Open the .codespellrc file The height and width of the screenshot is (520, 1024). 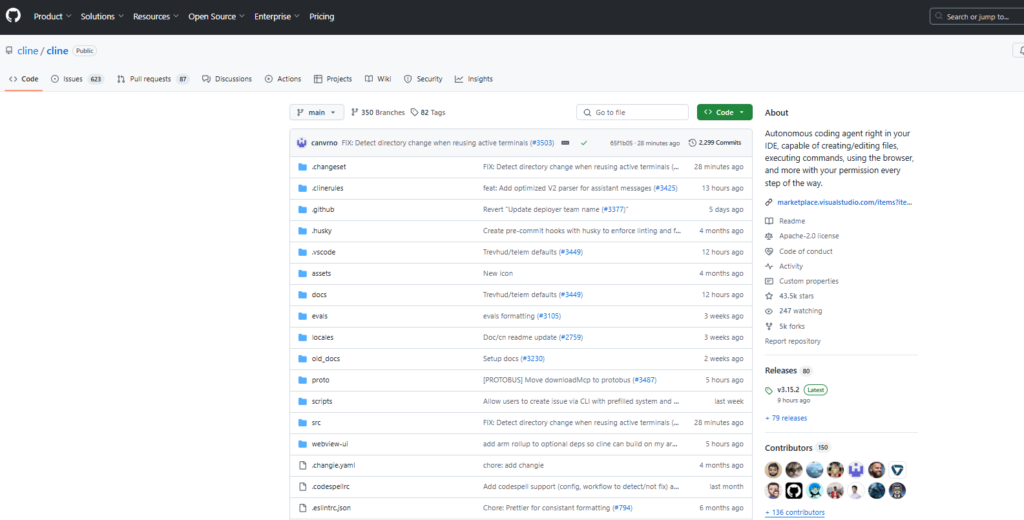pyautogui.click(x=330, y=487)
